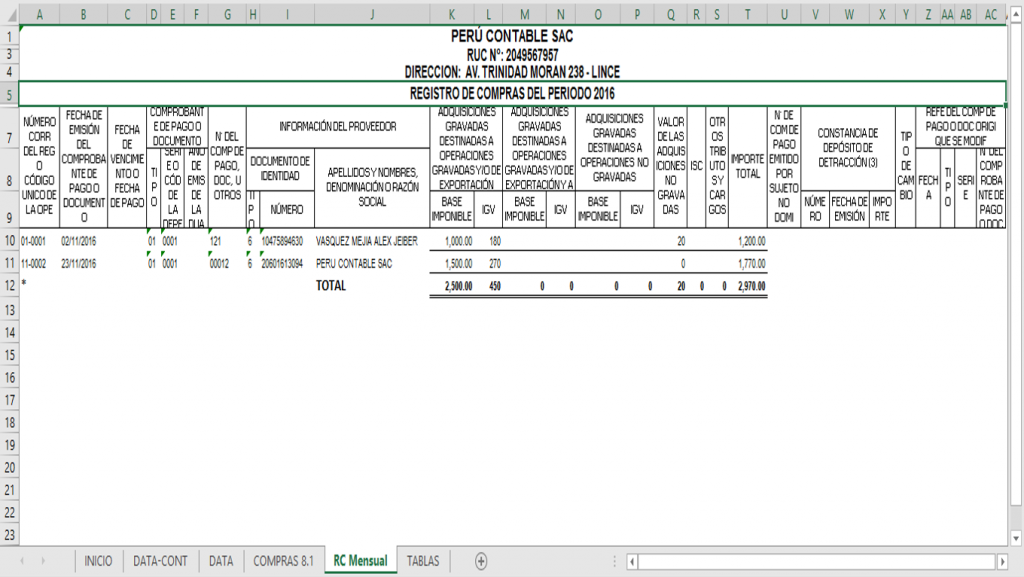This screenshot has height=577, width=1024.
Task: Click the PERÚ CONTABLE SAC title cell
Action: 512,36
